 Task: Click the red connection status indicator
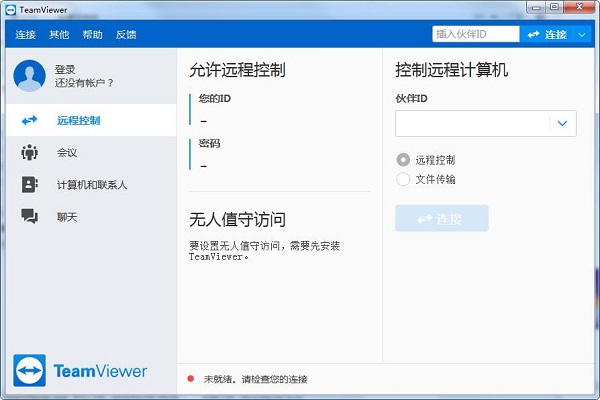(191, 379)
